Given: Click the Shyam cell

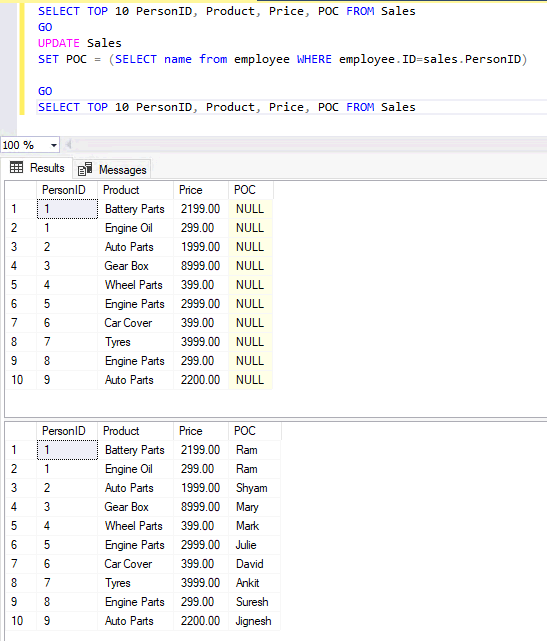Looking at the screenshot, I should point(255,488).
